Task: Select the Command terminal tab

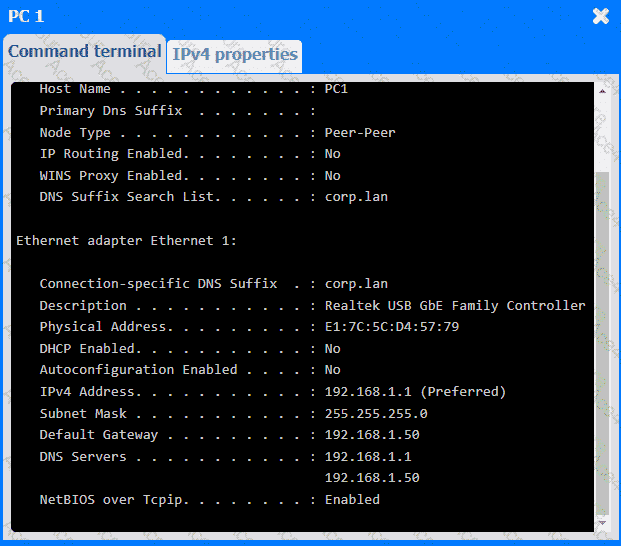Action: (x=84, y=51)
